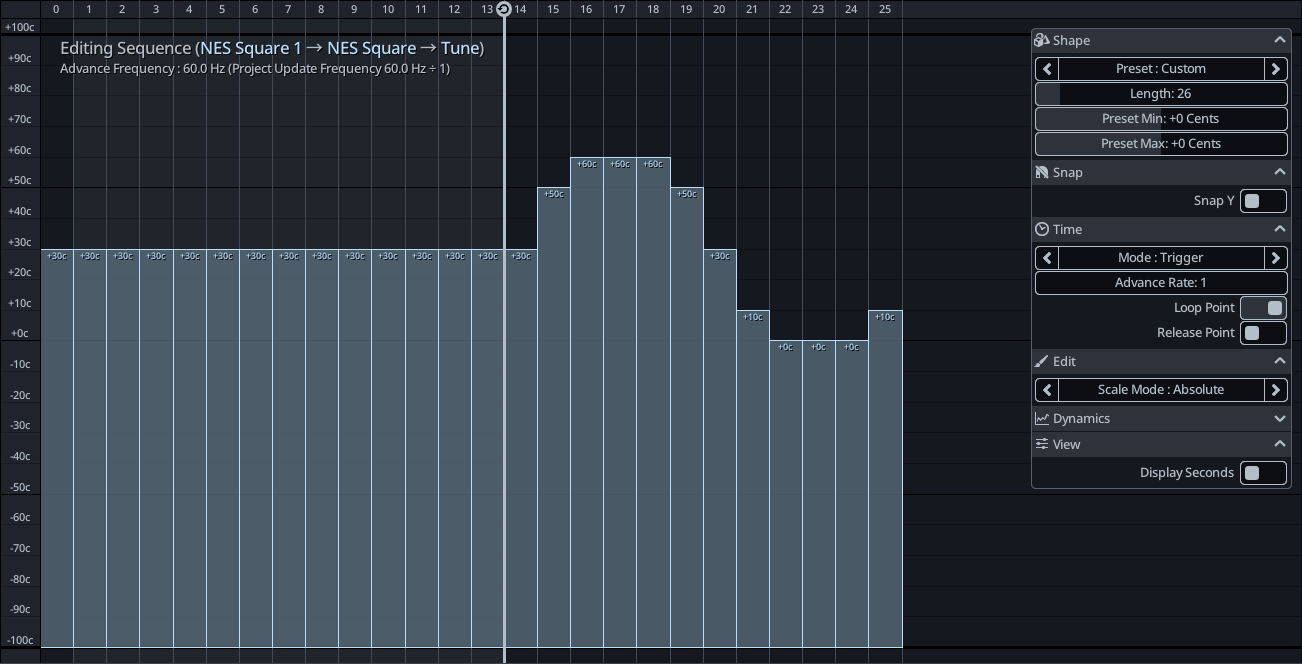Viewport: 1302px width, 664px height.
Task: Click the loop point marker on timeline
Action: [504, 9]
